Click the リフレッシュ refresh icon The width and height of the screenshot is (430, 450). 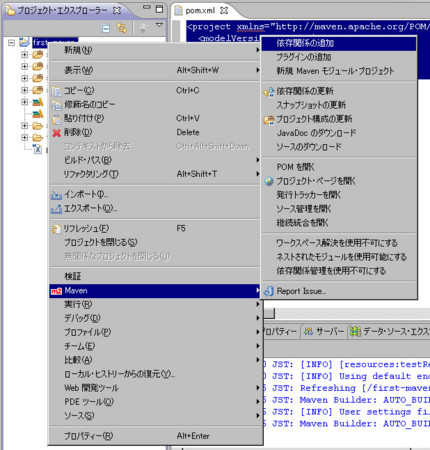56,229
